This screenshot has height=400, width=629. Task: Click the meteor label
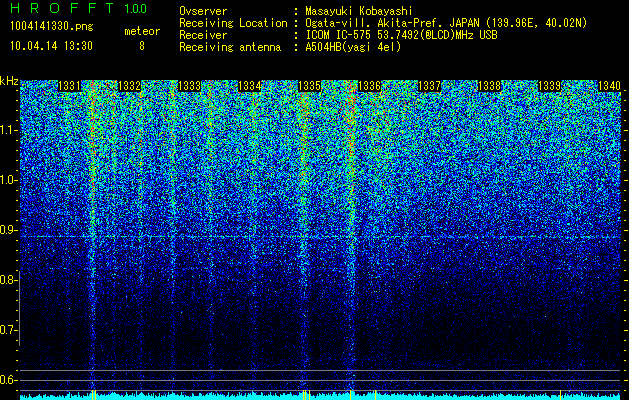click(x=142, y=31)
